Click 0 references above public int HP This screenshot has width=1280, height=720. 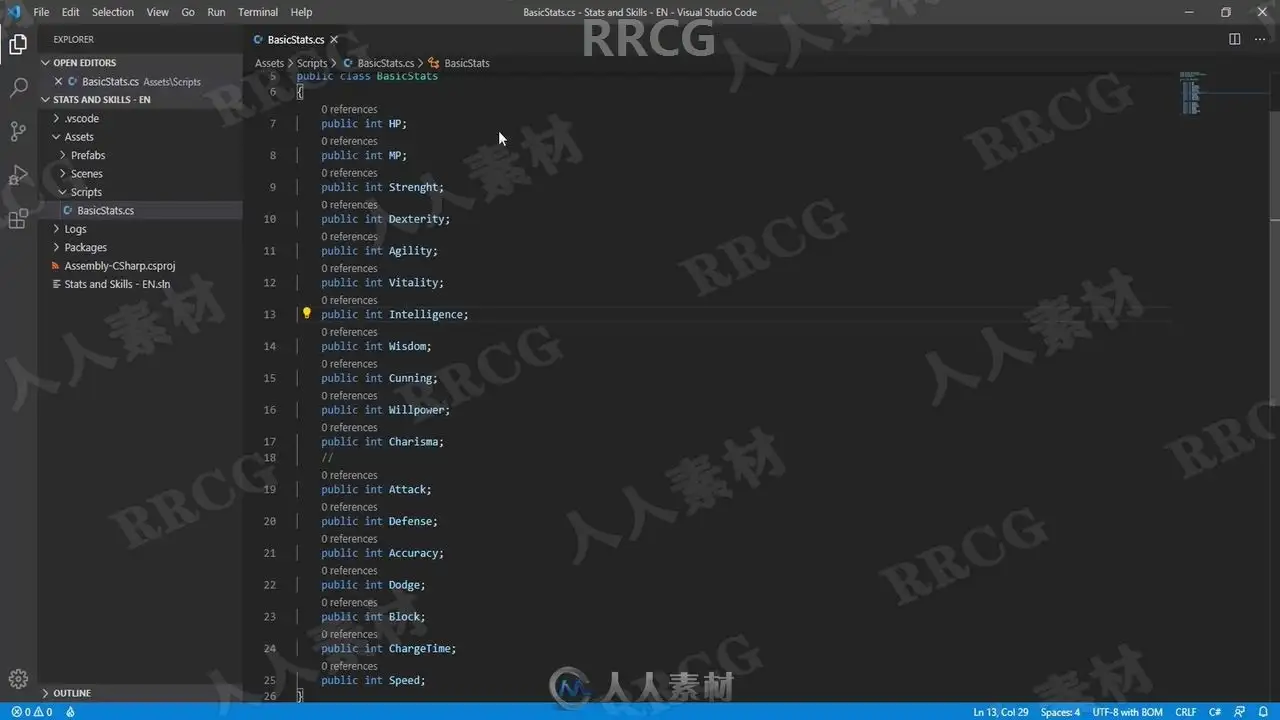[349, 109]
